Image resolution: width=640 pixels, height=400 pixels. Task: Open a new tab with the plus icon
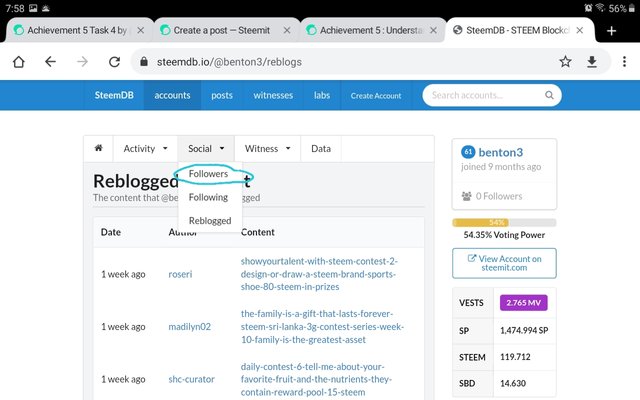(x=611, y=31)
